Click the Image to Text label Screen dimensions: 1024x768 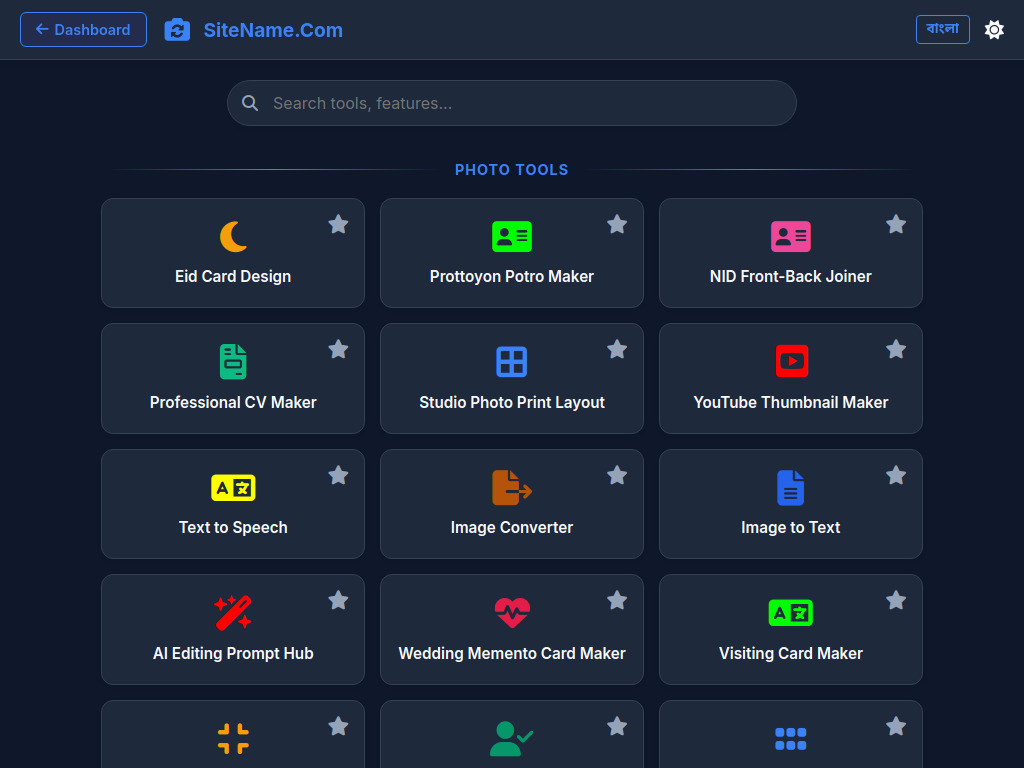[x=791, y=528]
